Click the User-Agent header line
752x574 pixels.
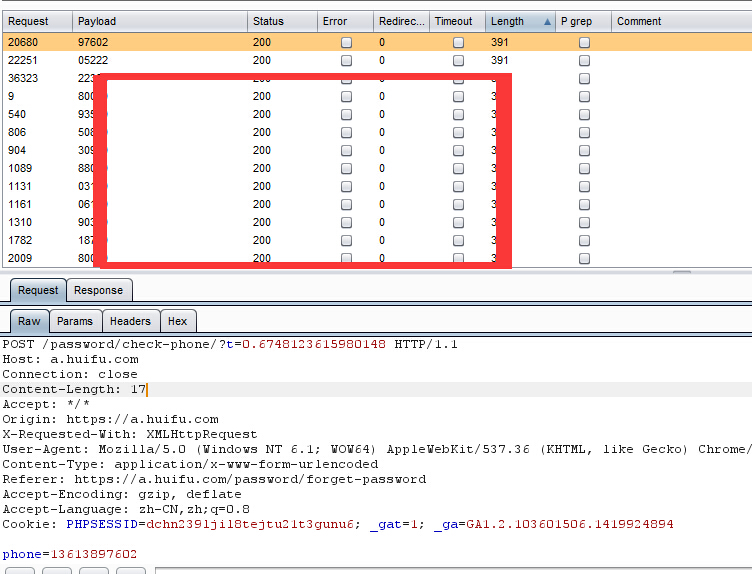coord(376,449)
